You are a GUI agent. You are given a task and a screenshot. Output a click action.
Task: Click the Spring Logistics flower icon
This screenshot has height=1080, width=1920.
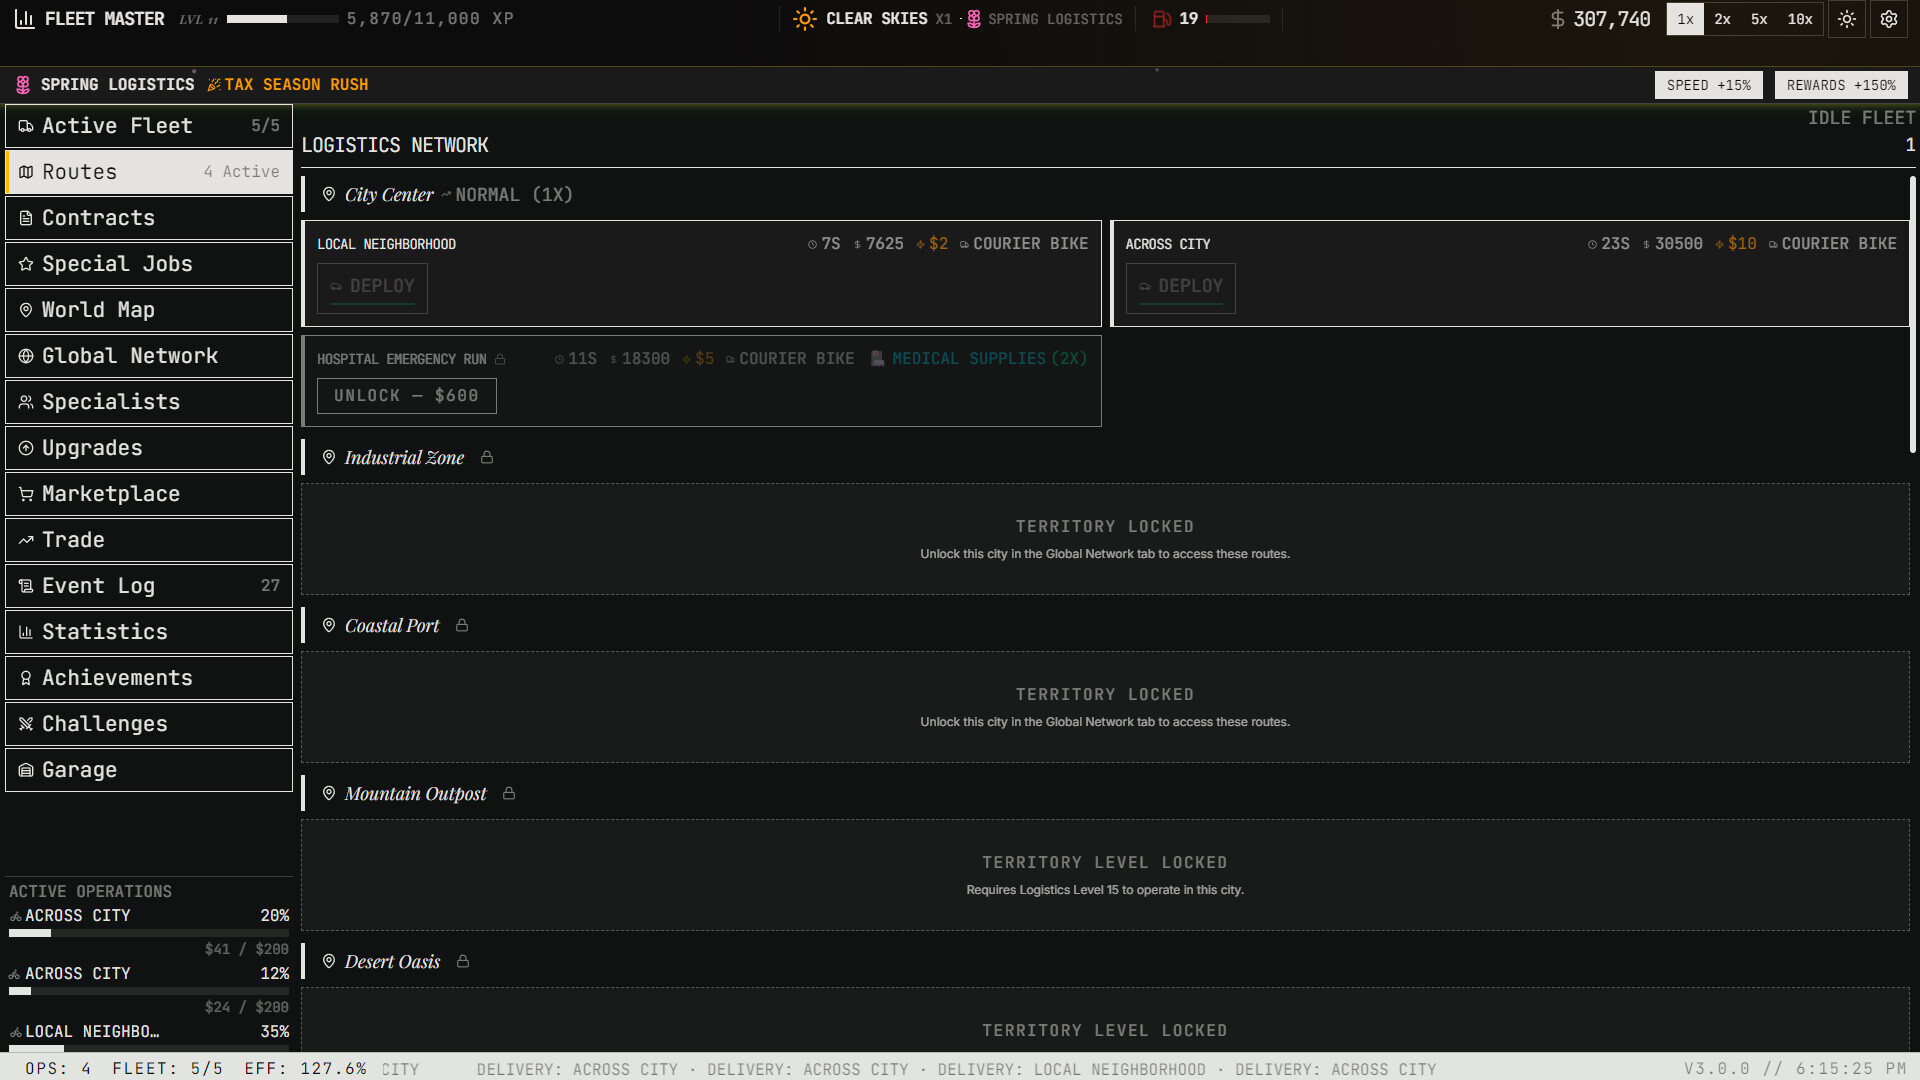23,85
